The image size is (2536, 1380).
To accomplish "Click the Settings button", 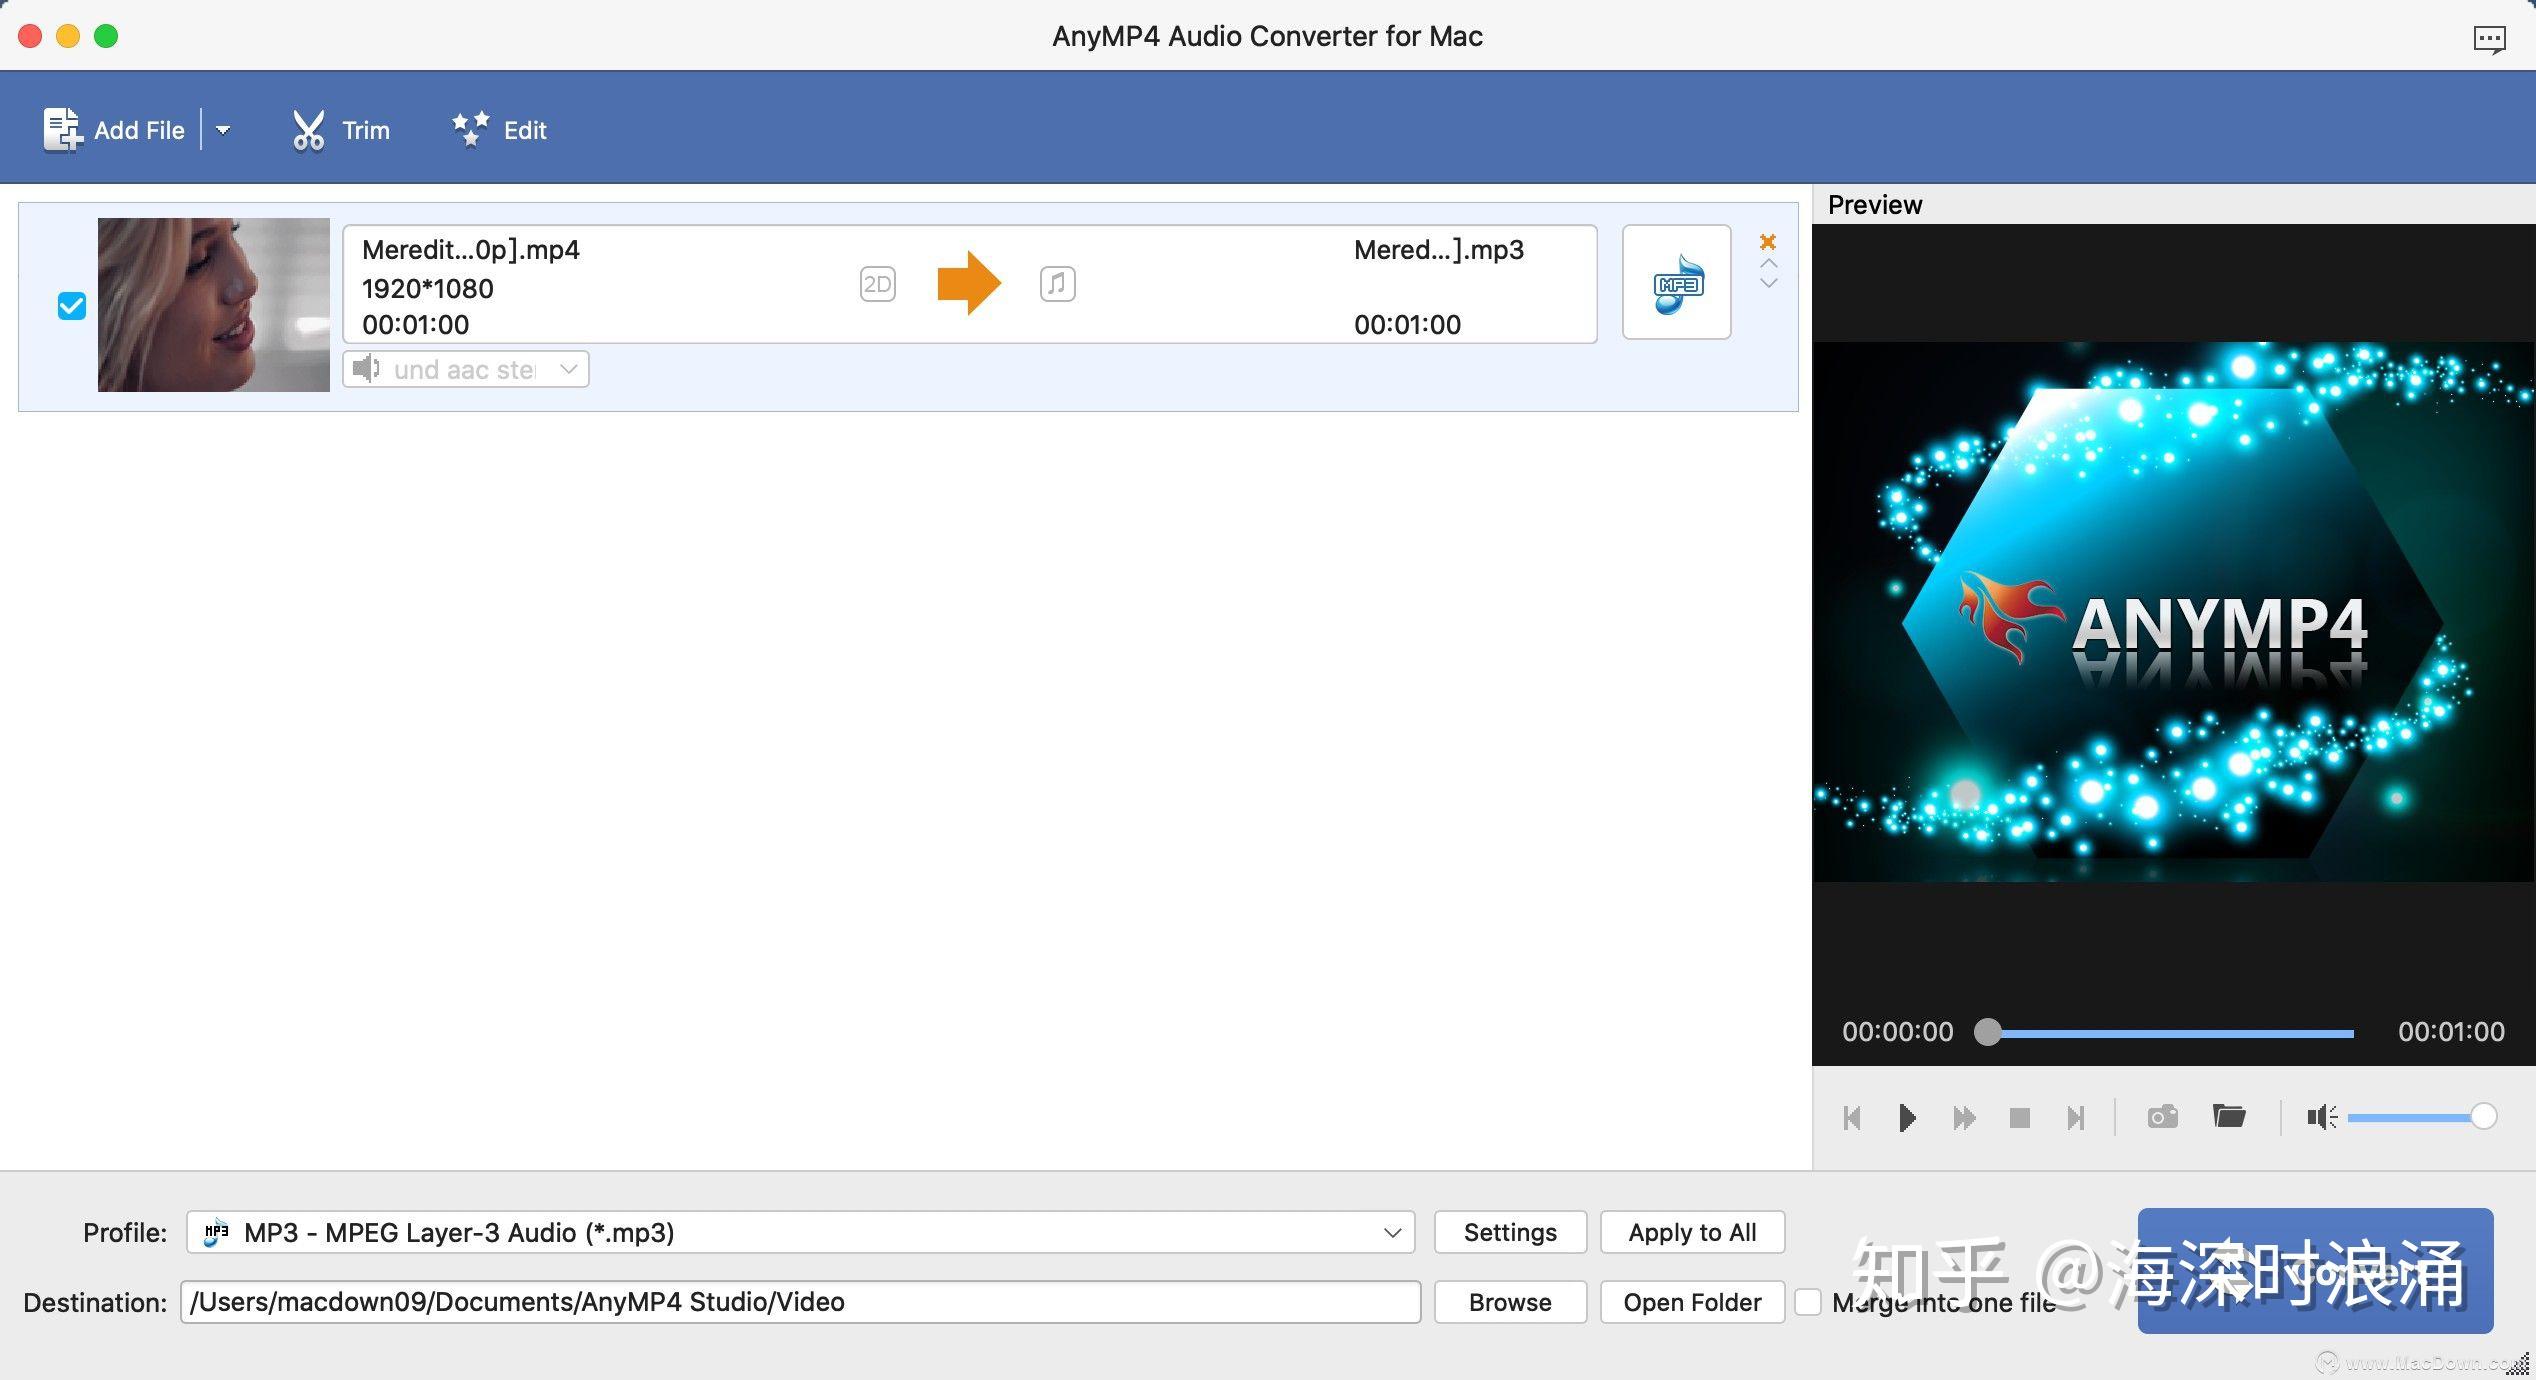I will pos(1509,1232).
